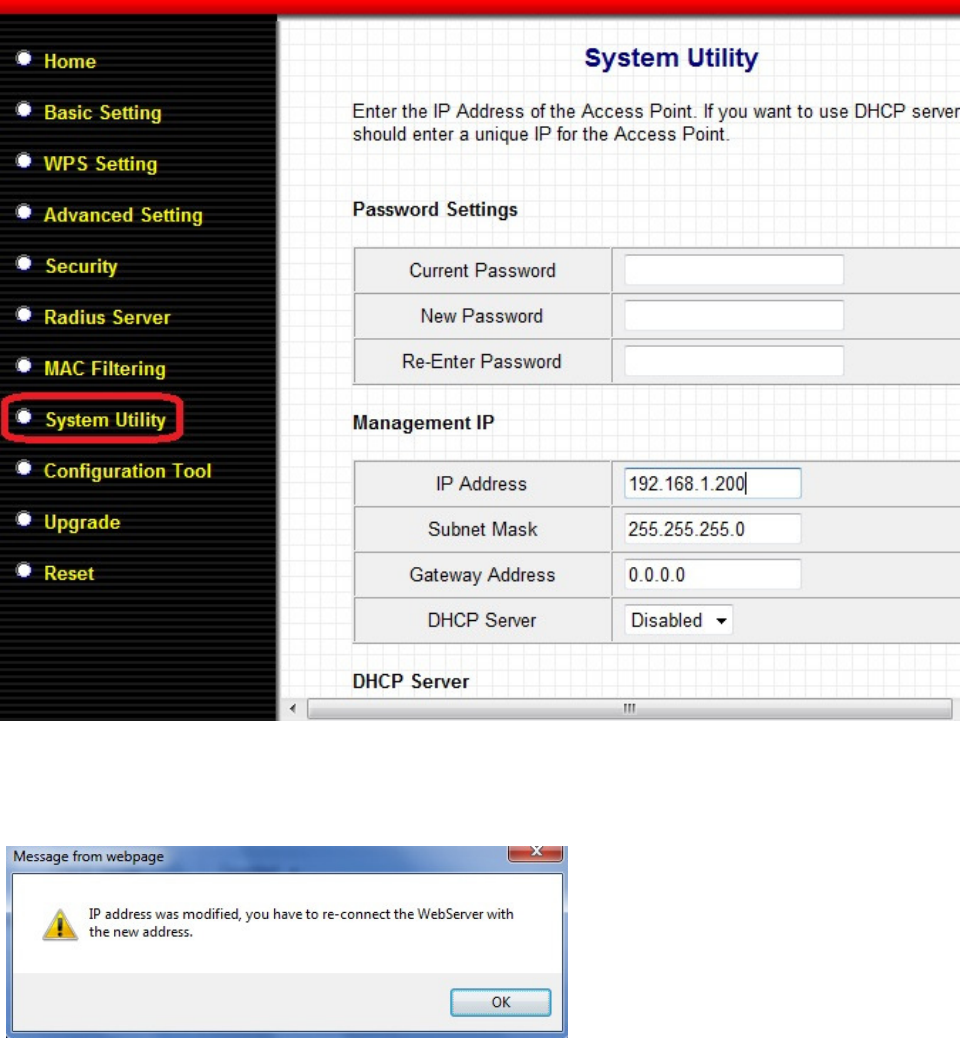Screen dimensions: 960x1038
Task: Click the bottom DHCP Server section heading
Action: tap(410, 681)
